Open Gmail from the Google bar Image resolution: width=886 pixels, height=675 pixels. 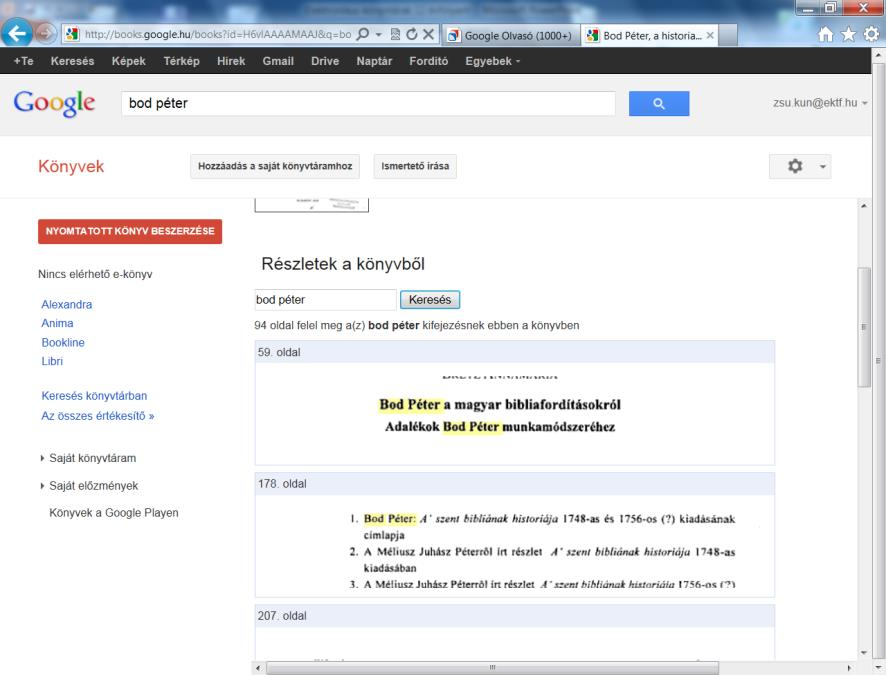278,61
